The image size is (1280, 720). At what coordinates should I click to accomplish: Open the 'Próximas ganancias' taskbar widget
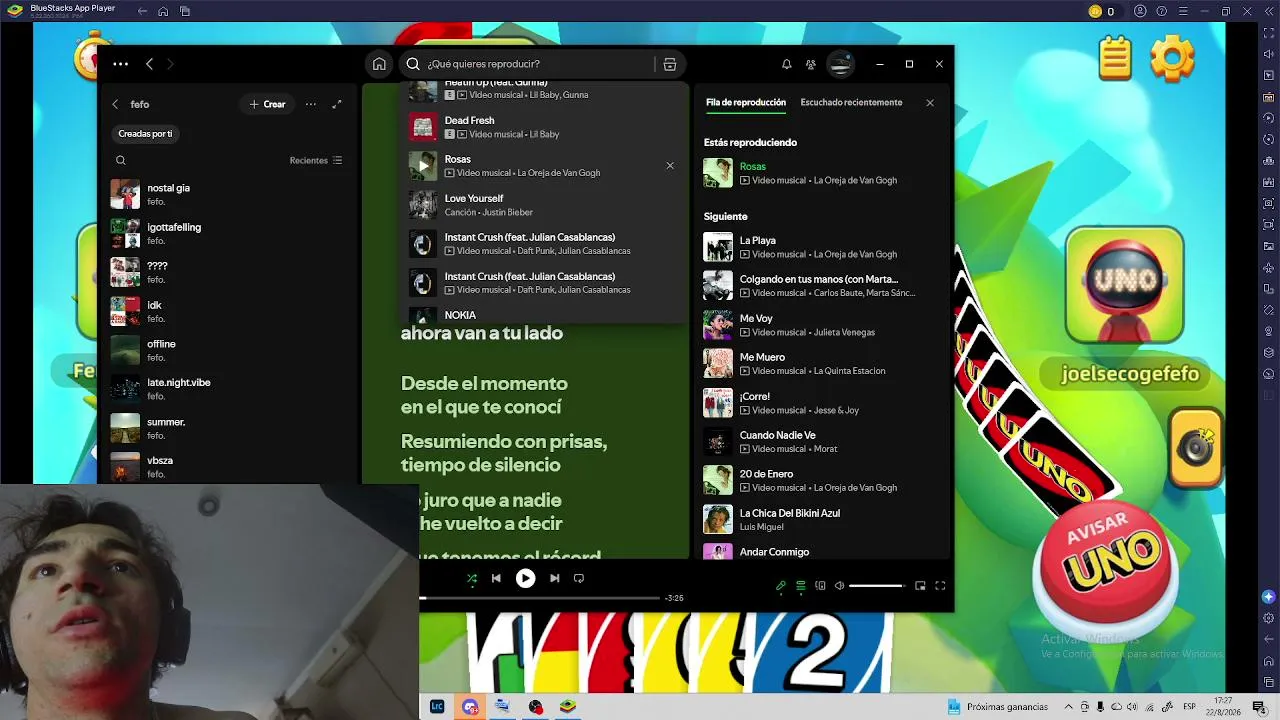pyautogui.click(x=998, y=707)
